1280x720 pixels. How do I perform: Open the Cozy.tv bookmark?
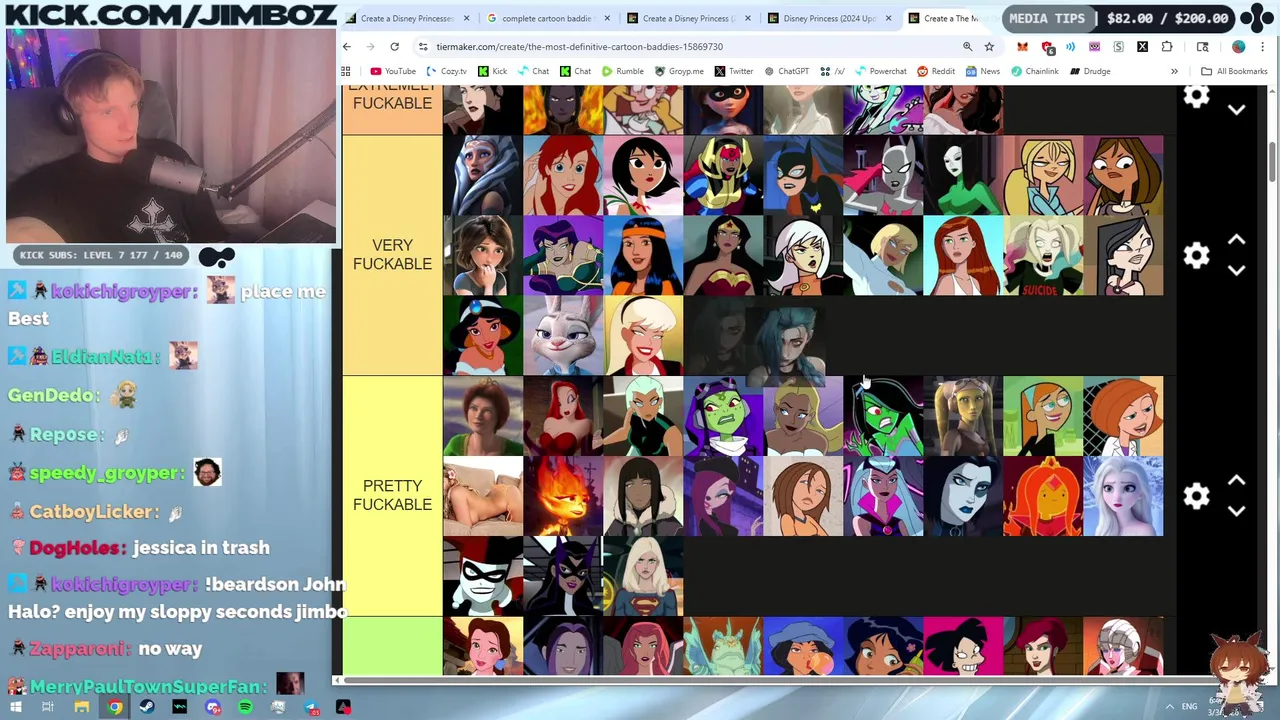click(446, 71)
